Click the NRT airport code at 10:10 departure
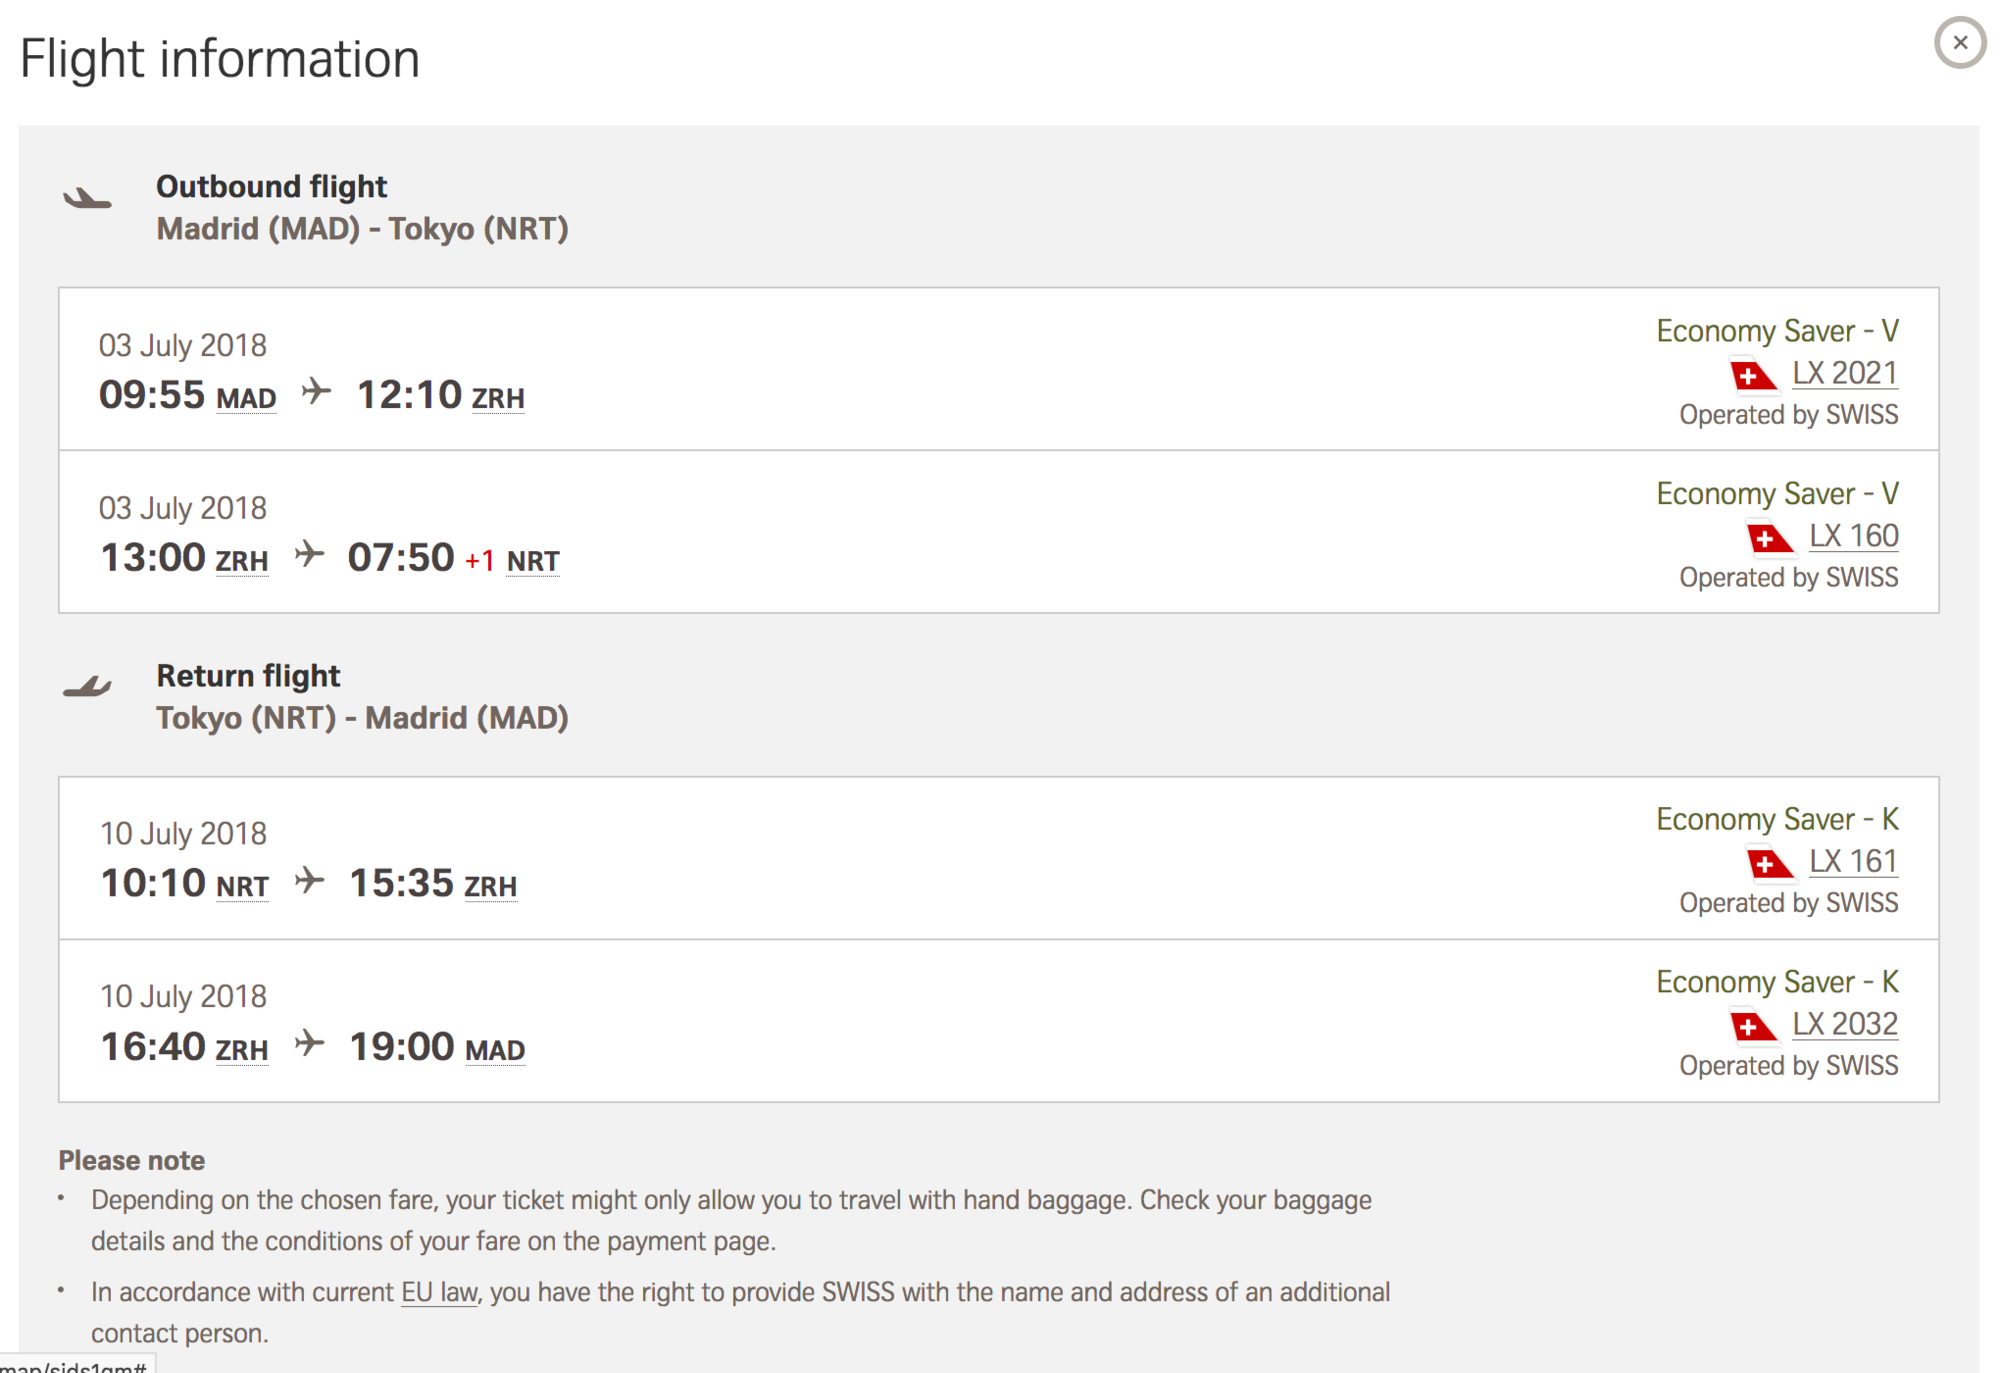Screen dimensions: 2000x1373 pos(242,886)
